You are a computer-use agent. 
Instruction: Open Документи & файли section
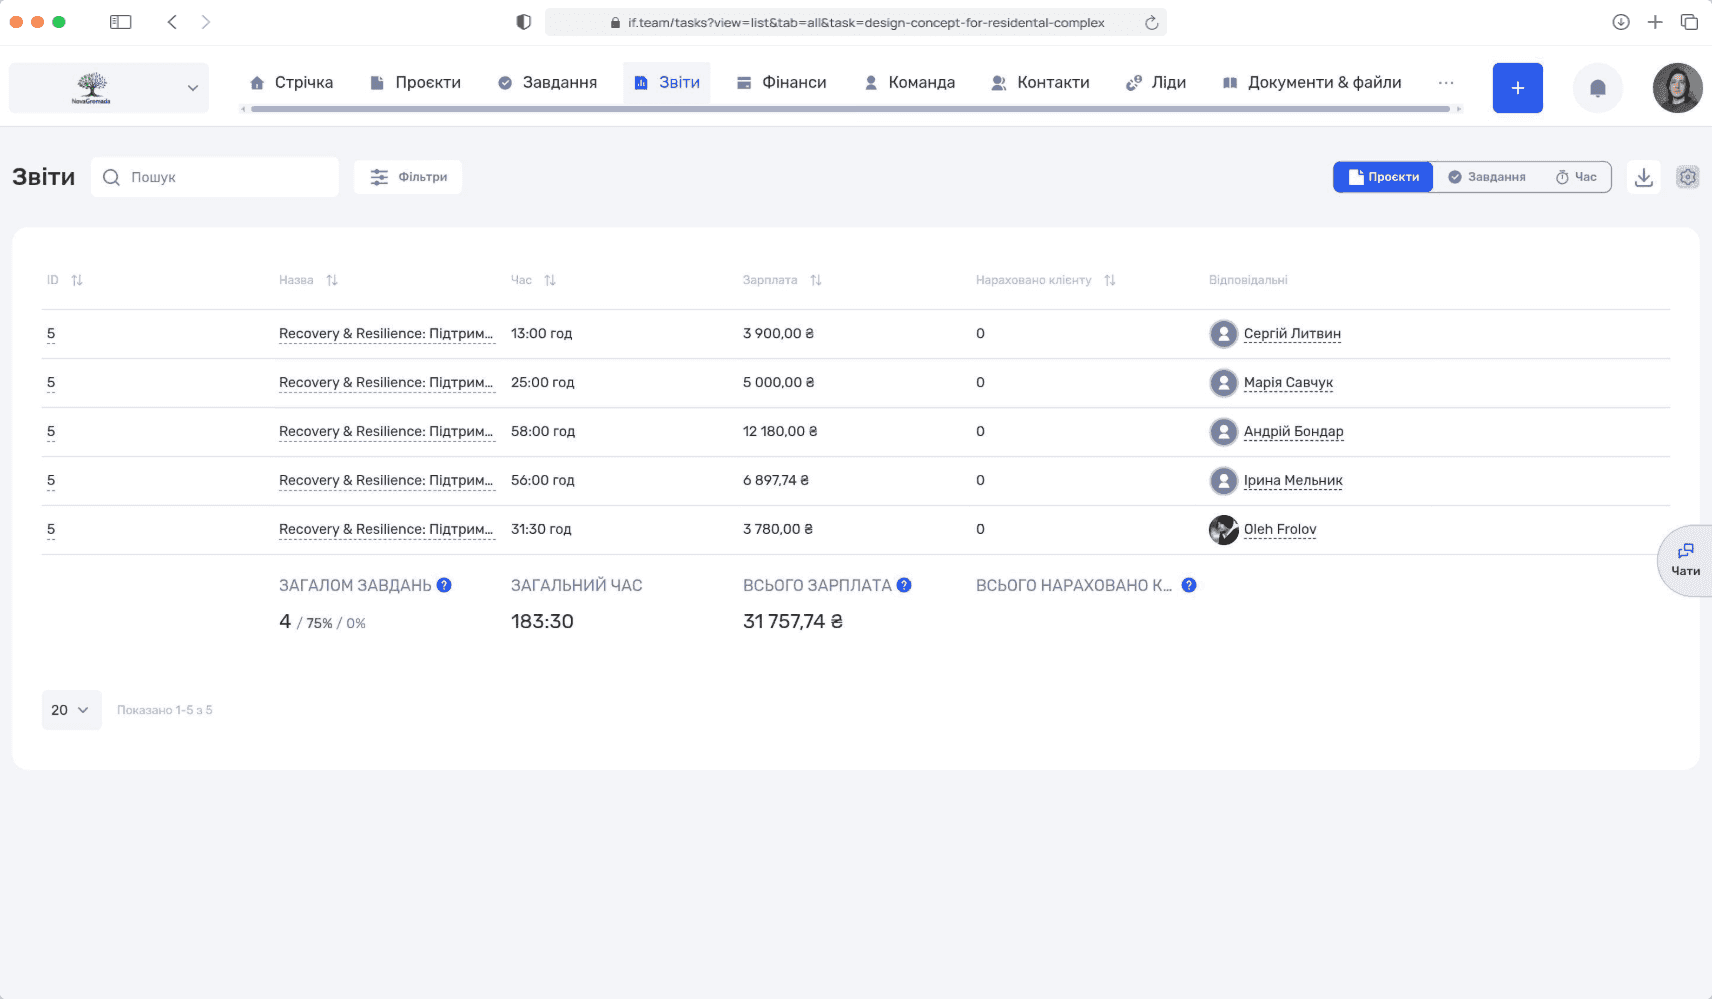(1312, 83)
